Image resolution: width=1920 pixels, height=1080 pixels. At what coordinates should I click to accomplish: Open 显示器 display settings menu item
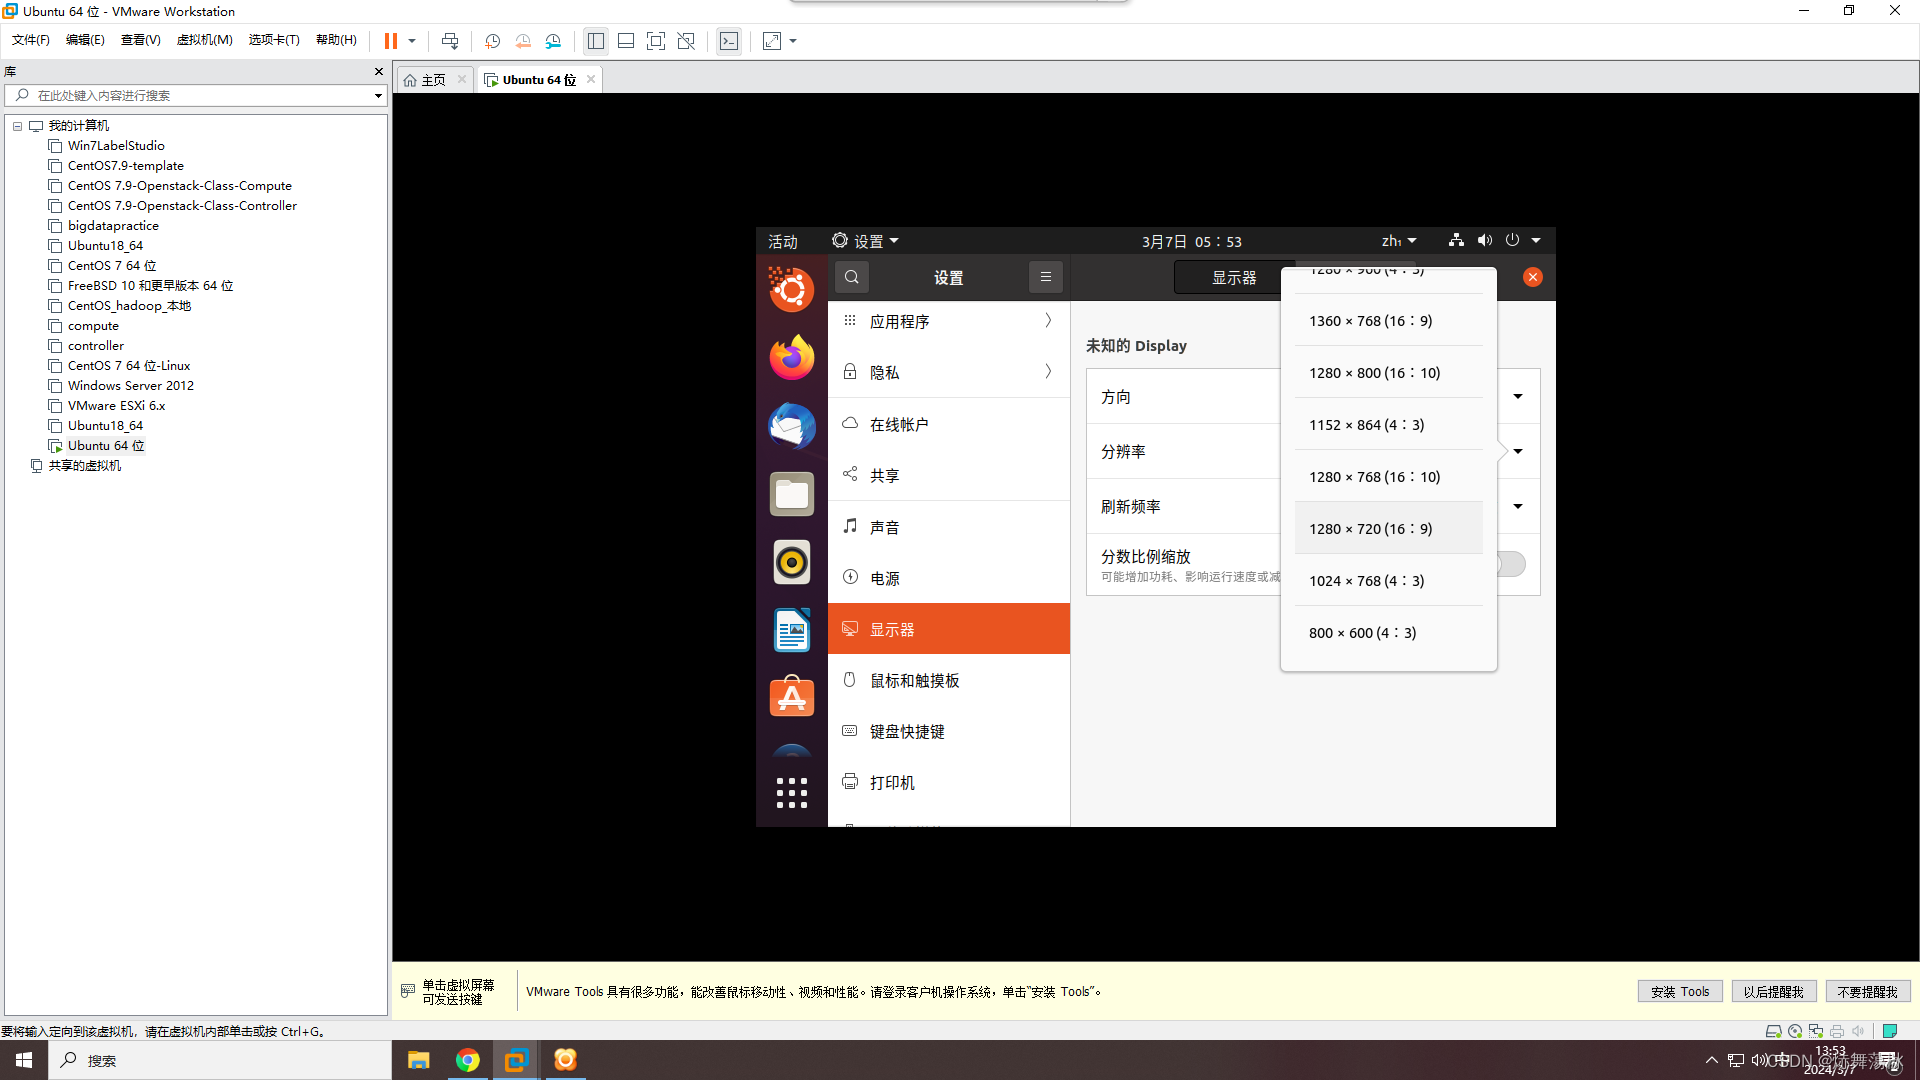tap(947, 629)
